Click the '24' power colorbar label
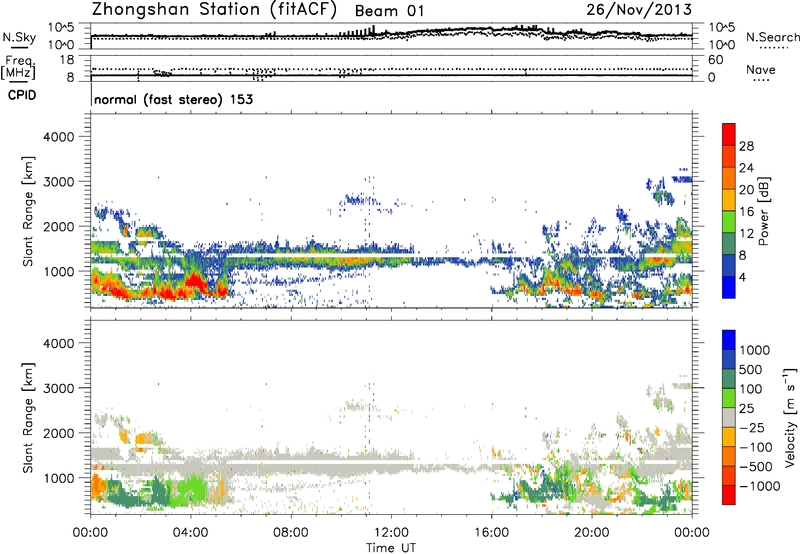 click(x=746, y=168)
